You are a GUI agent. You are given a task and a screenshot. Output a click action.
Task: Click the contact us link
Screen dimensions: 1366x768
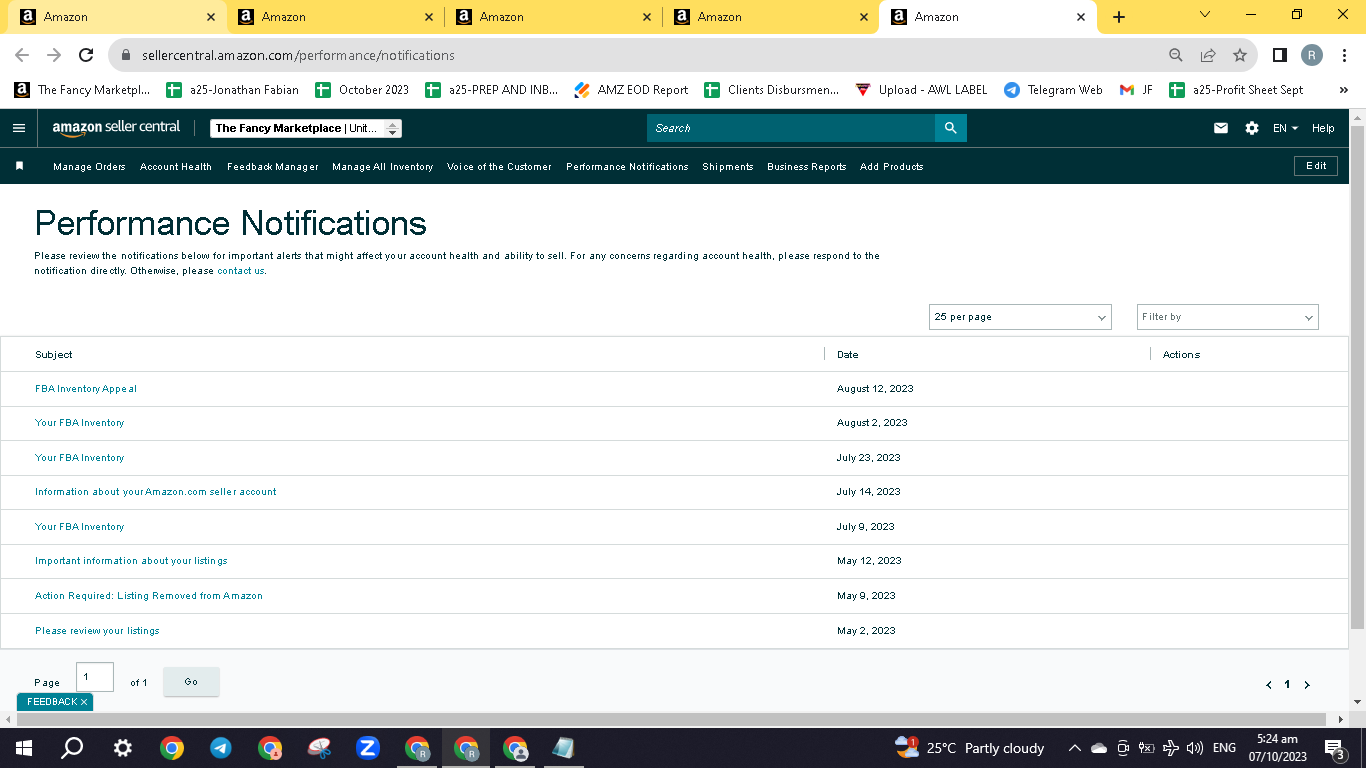241,271
